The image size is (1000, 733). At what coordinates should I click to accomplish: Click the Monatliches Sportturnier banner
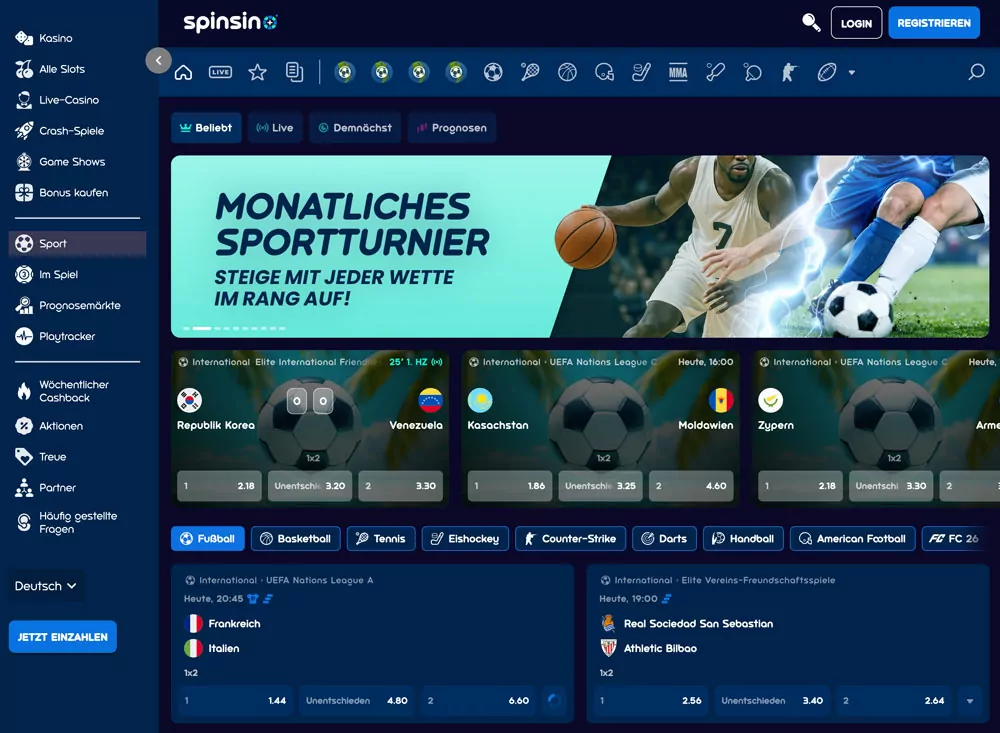[x=580, y=246]
